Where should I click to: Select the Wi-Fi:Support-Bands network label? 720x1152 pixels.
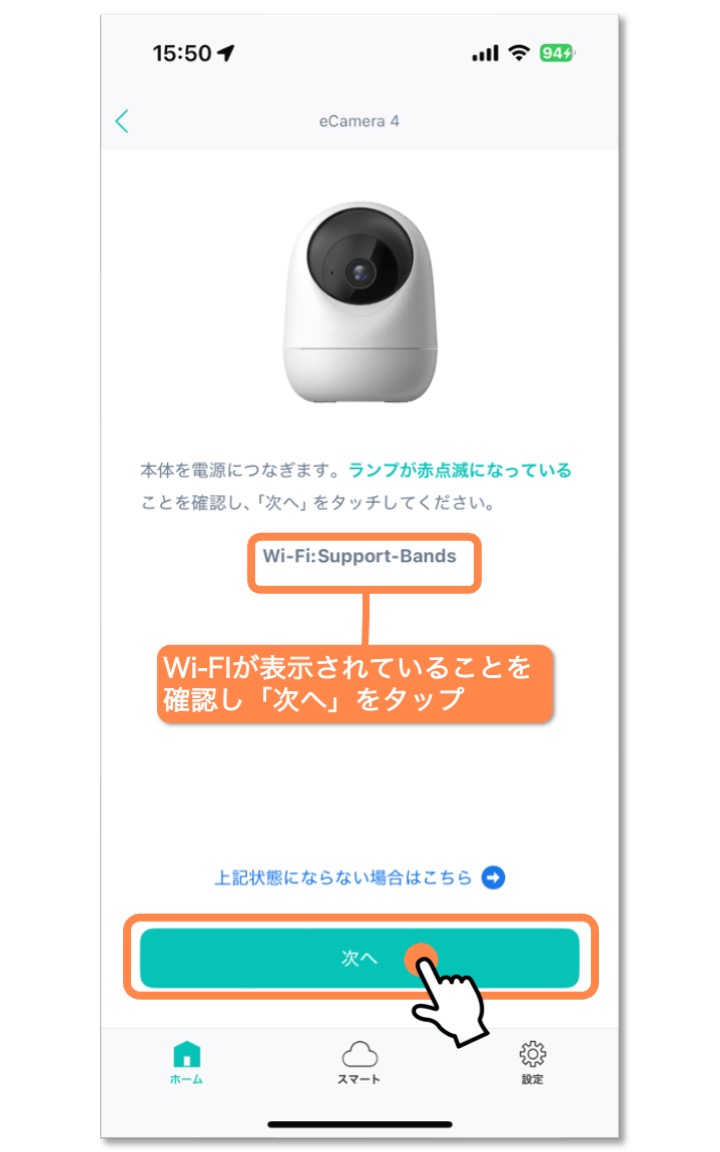(x=360, y=556)
